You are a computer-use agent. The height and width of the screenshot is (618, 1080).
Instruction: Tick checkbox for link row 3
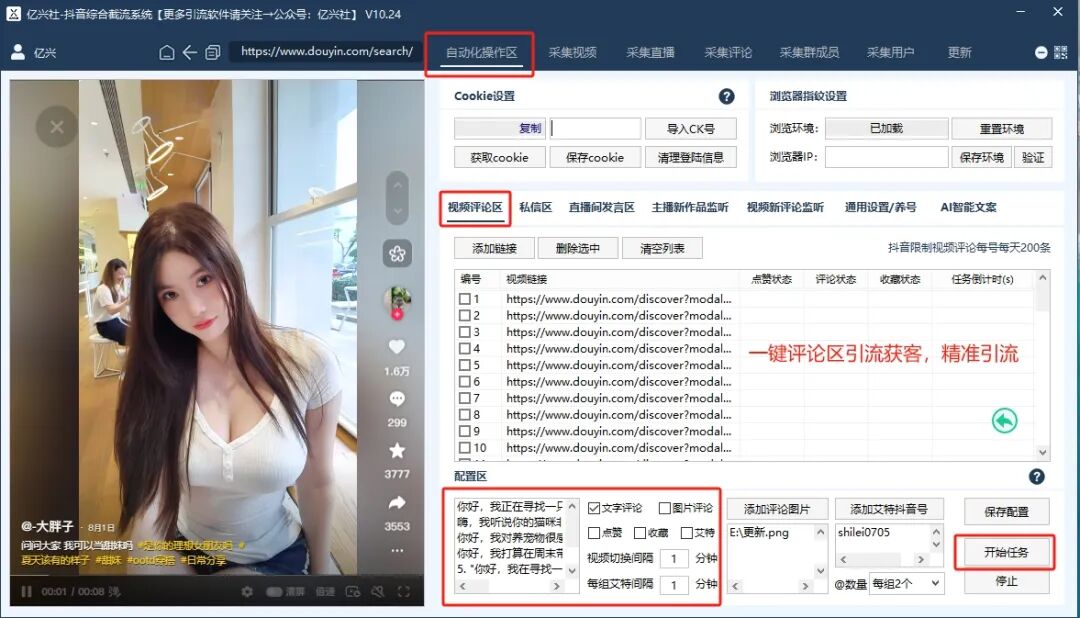click(x=465, y=332)
